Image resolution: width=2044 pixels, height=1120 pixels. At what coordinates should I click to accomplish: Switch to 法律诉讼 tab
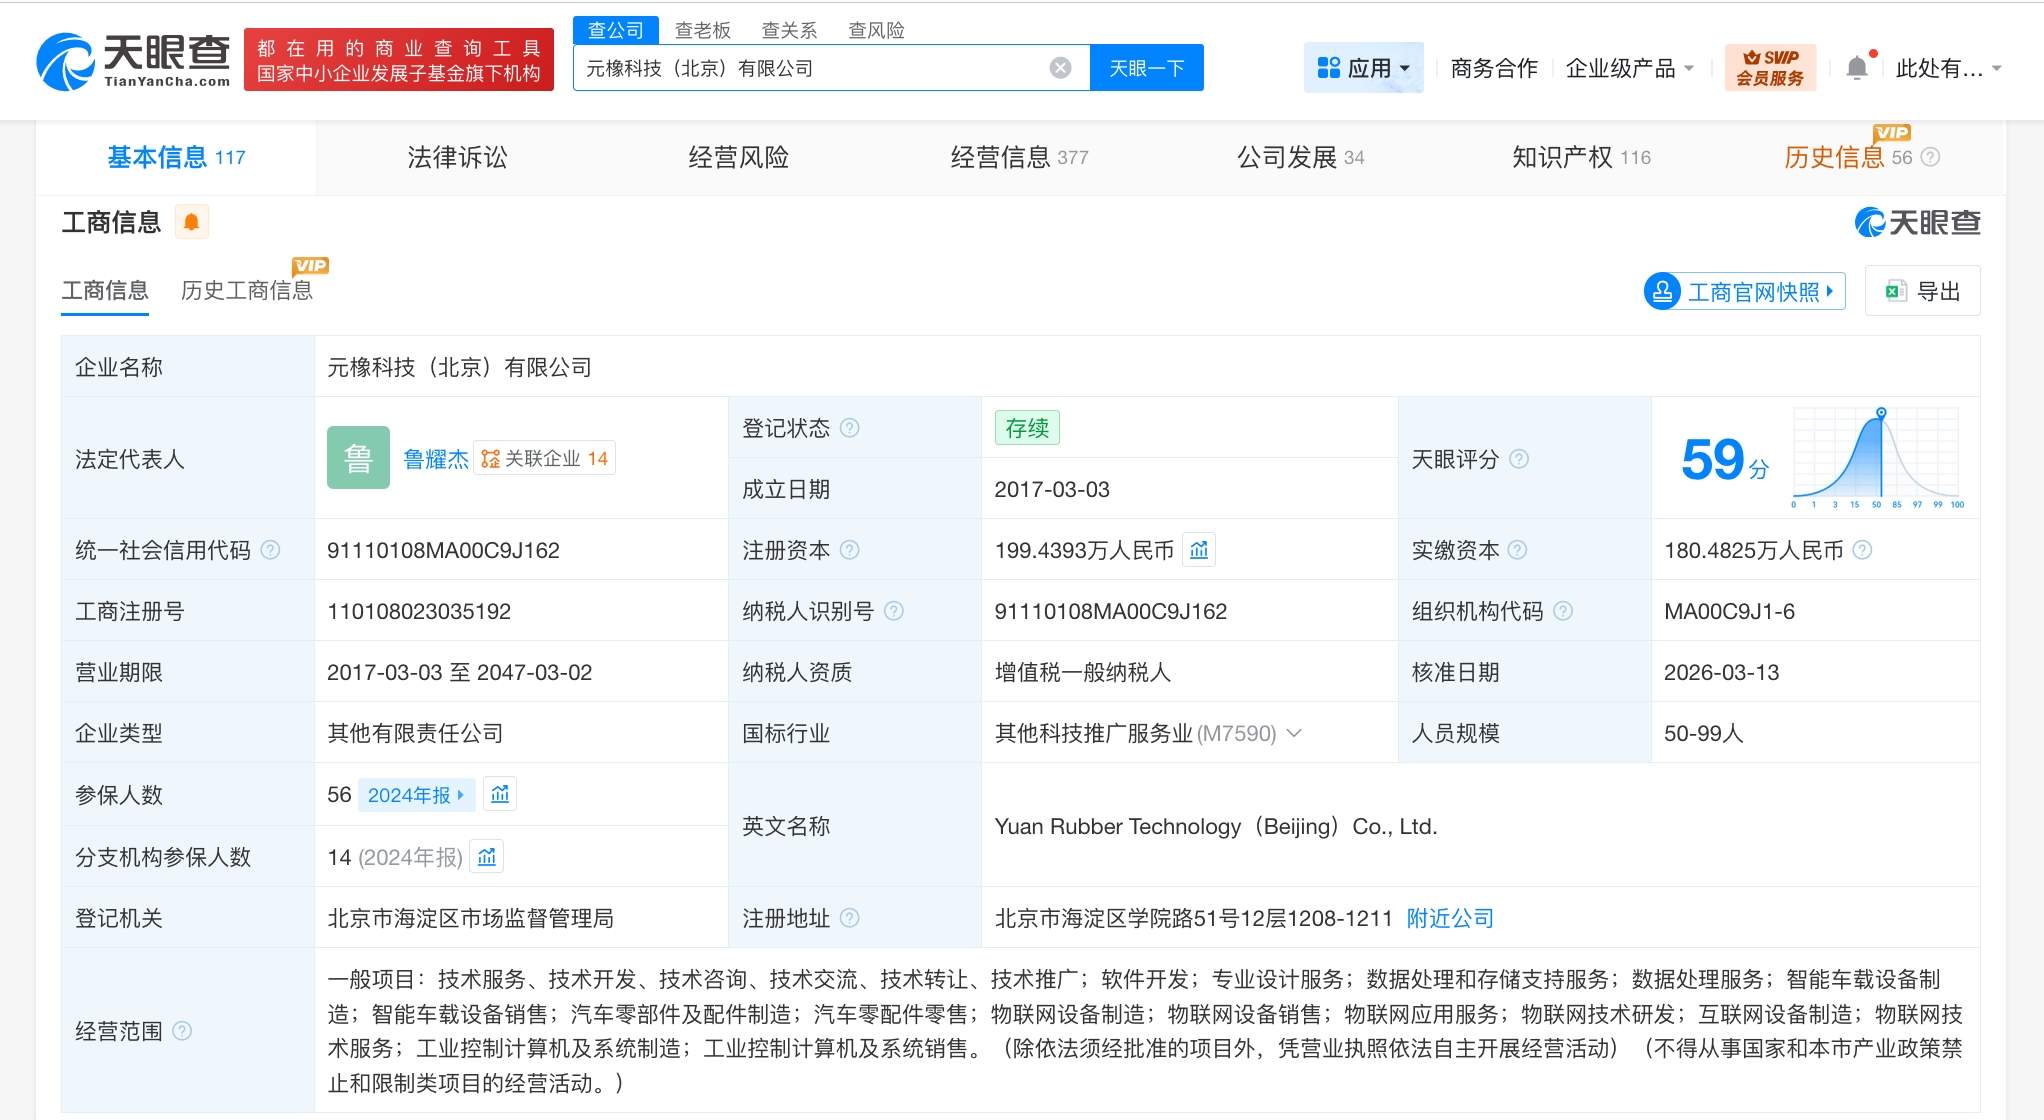[x=457, y=157]
